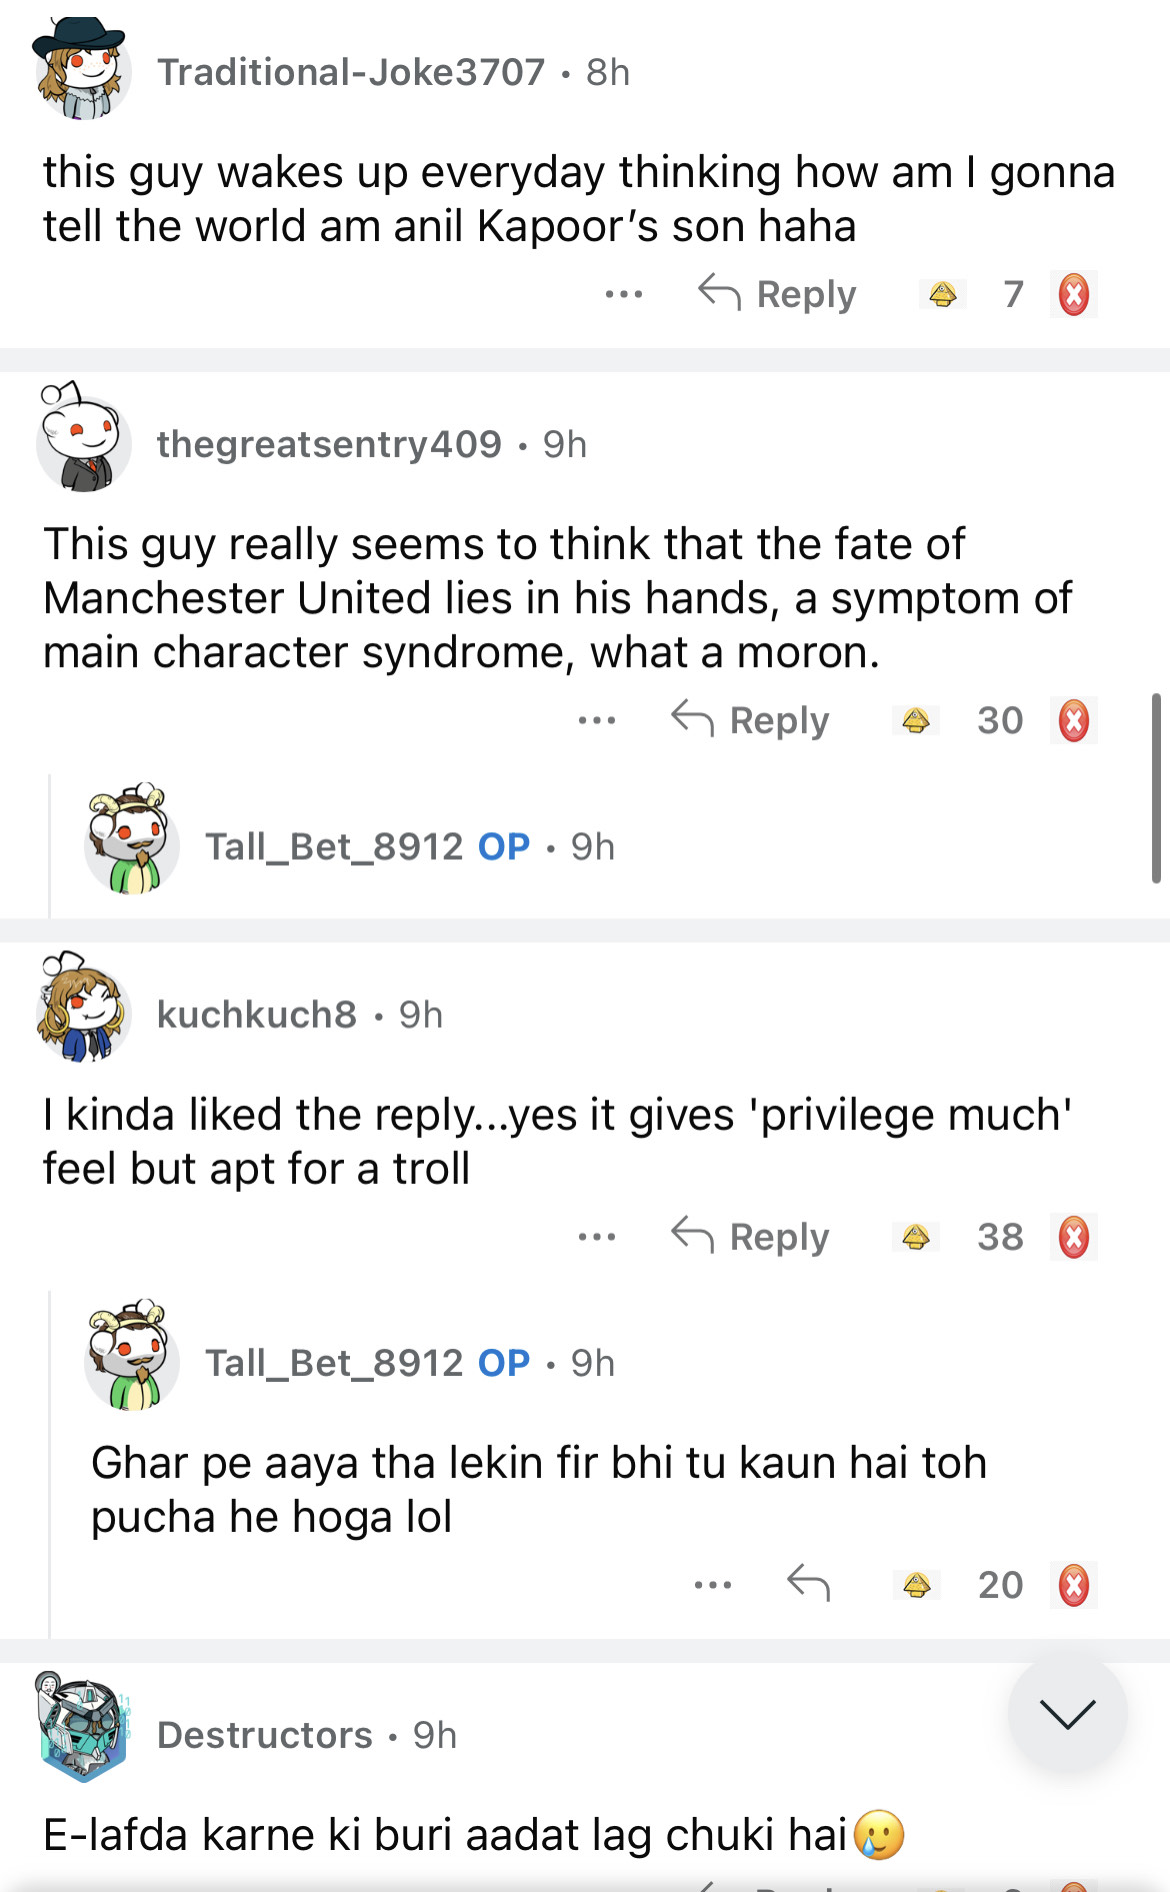Upvote Tall_Bet_8912's 'Ghar pe aaya' reply
The height and width of the screenshot is (1892, 1170).
point(916,1585)
